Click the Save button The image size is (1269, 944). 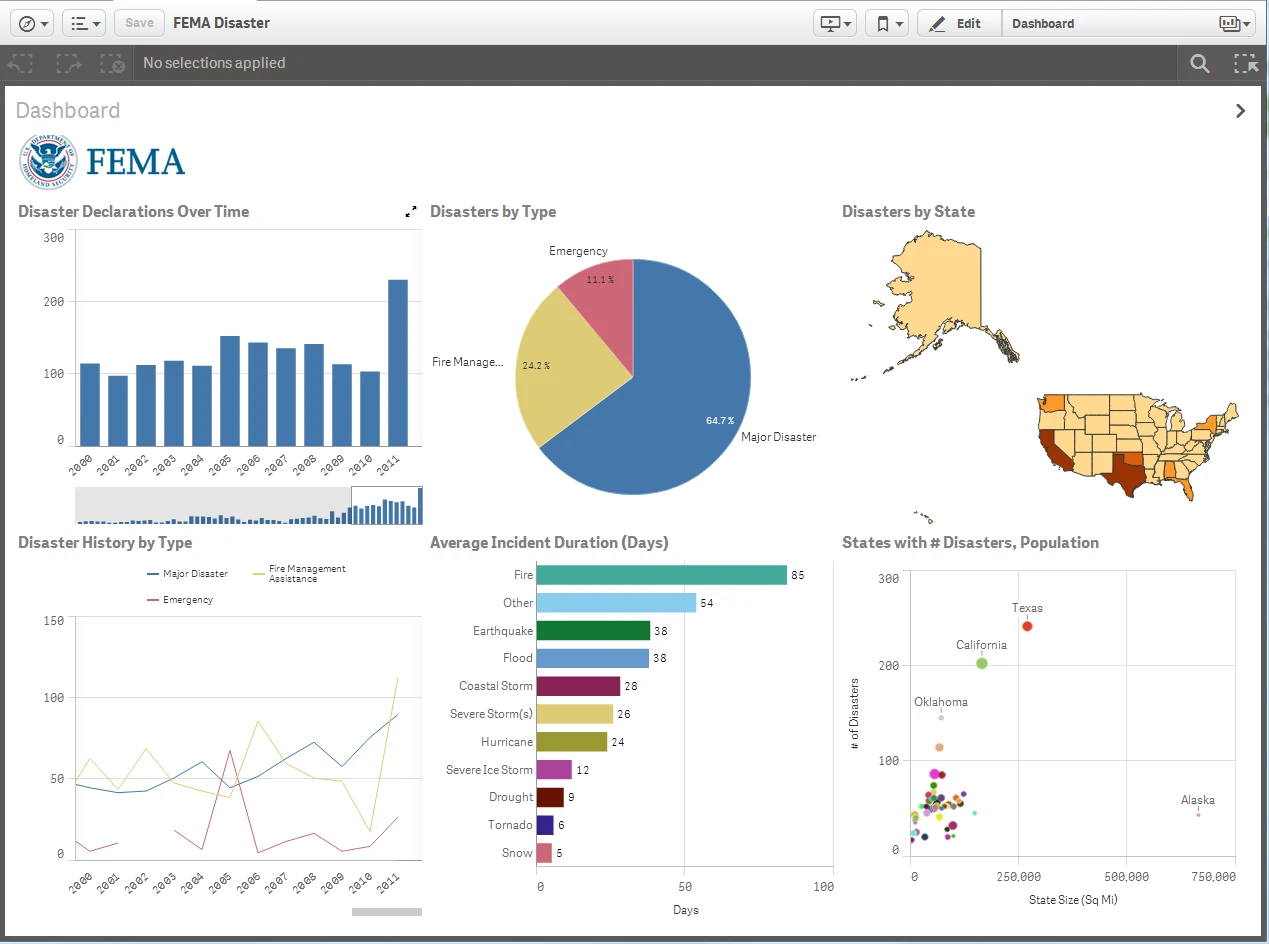(x=138, y=22)
